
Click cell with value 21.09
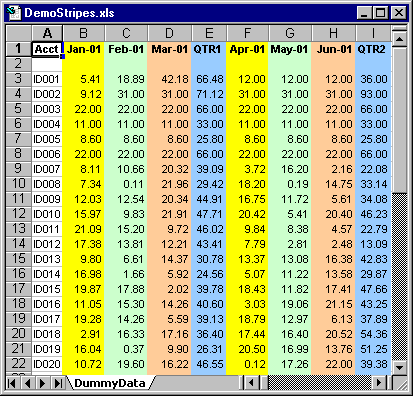83,229
